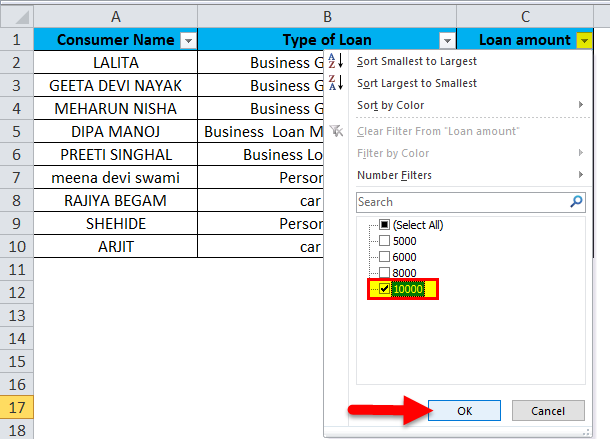The width and height of the screenshot is (610, 439).
Task: Choose Sort Smallest to Largest
Action: (x=417, y=61)
